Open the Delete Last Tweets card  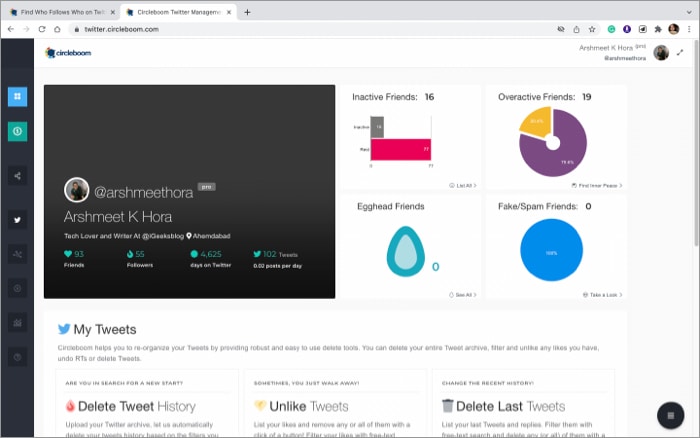(523, 403)
